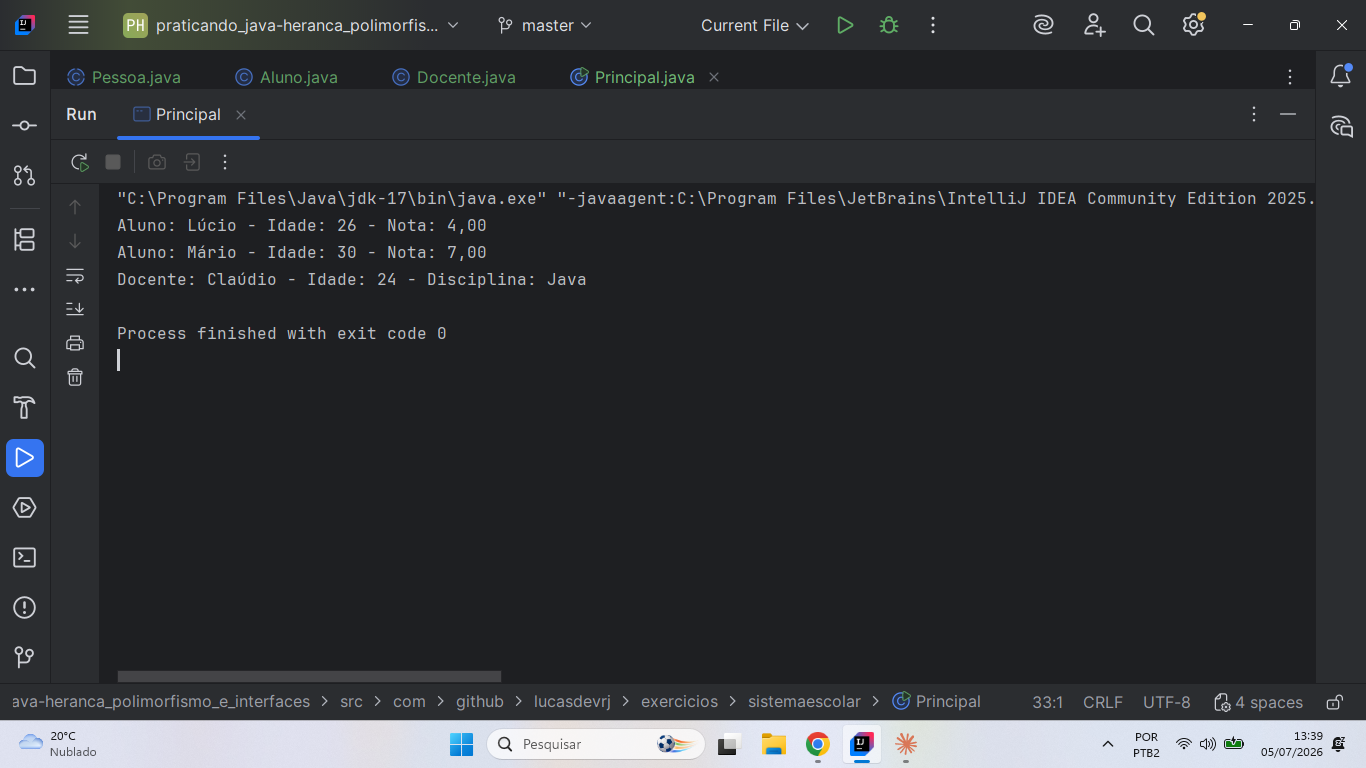Open the Build hammer tool window

click(x=25, y=408)
